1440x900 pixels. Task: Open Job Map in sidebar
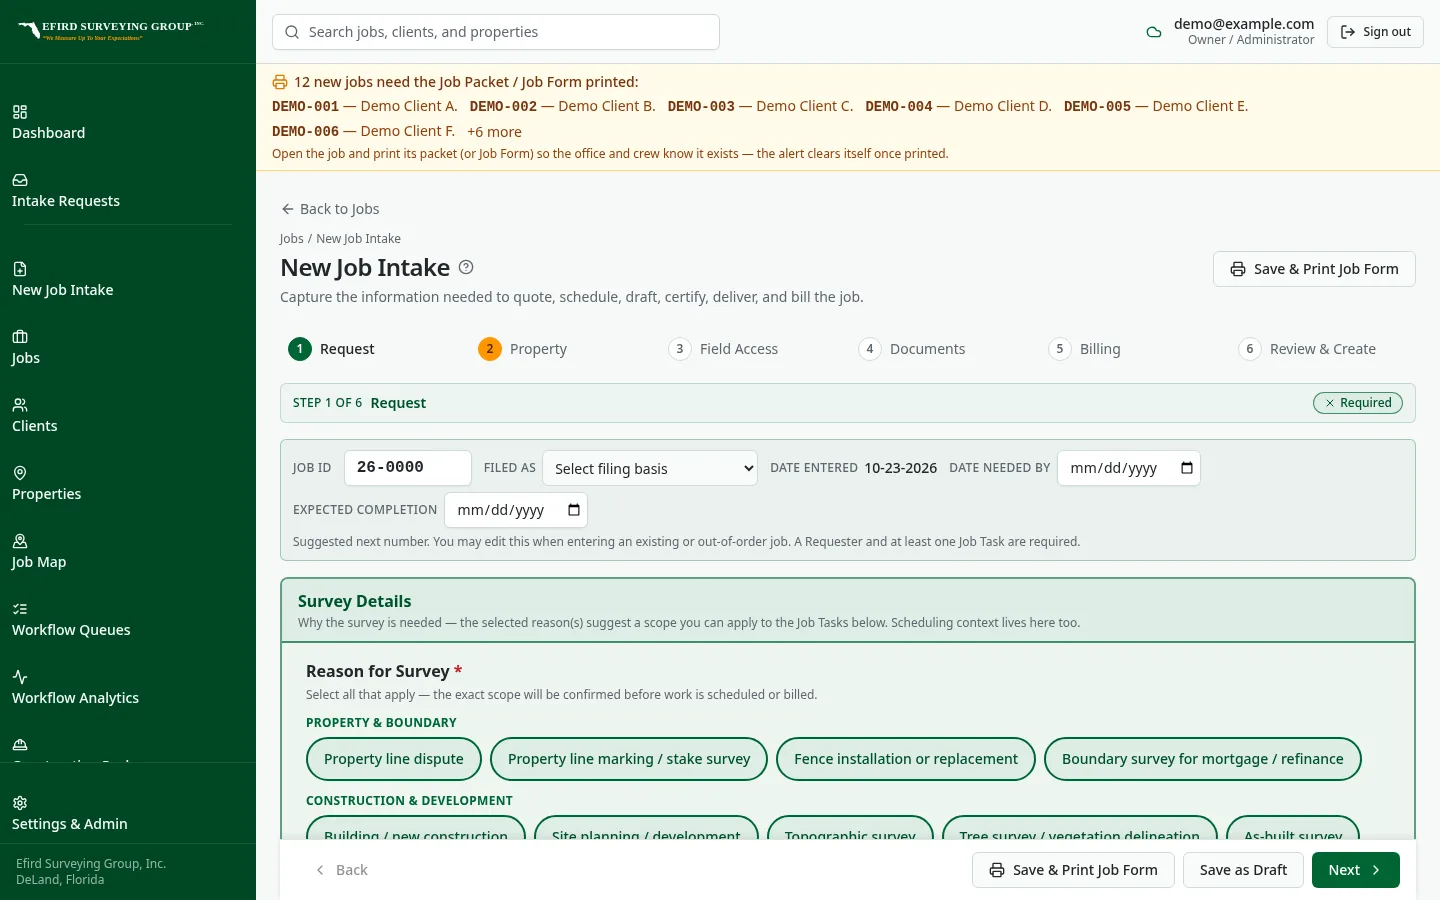tap(39, 552)
